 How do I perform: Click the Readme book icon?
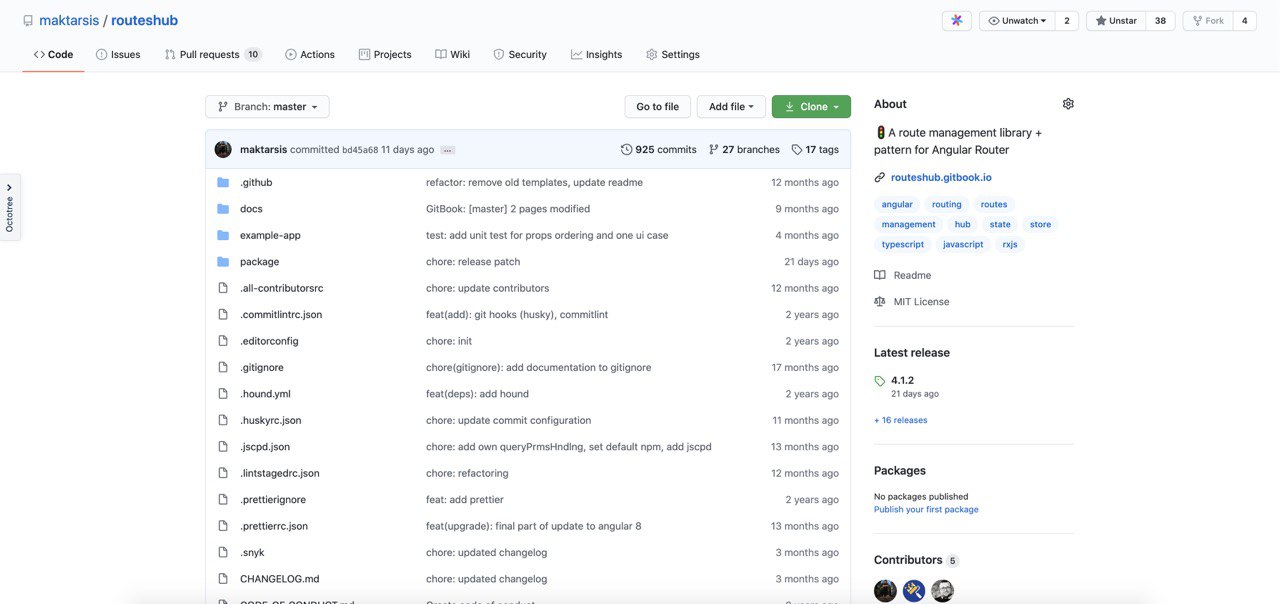pyautogui.click(x=880, y=275)
